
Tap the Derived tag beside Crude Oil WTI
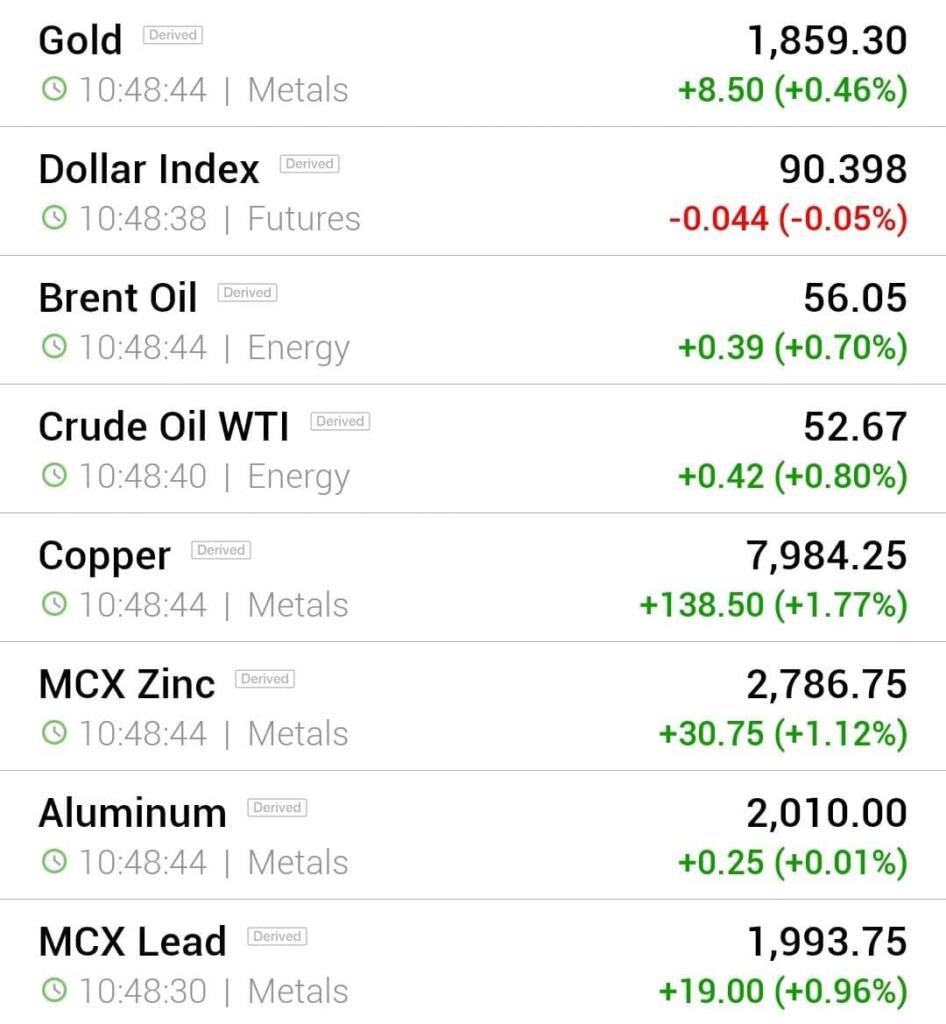[x=340, y=421]
